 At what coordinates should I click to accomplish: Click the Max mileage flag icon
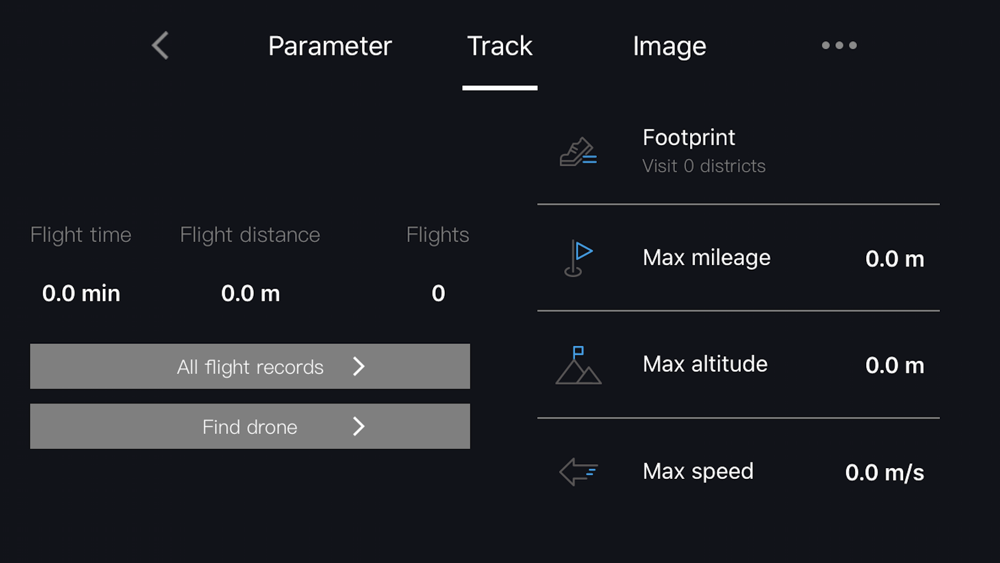pyautogui.click(x=578, y=258)
